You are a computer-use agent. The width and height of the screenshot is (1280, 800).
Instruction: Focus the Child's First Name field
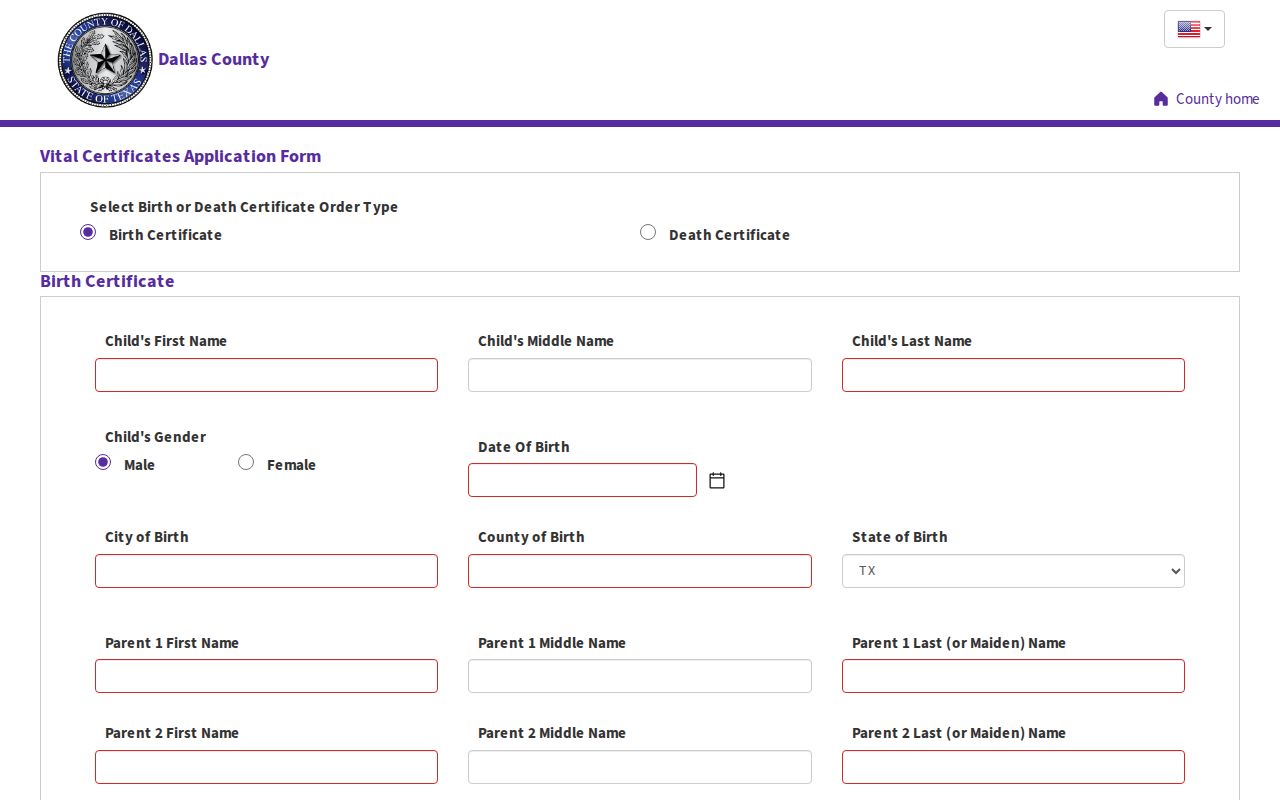click(x=266, y=375)
